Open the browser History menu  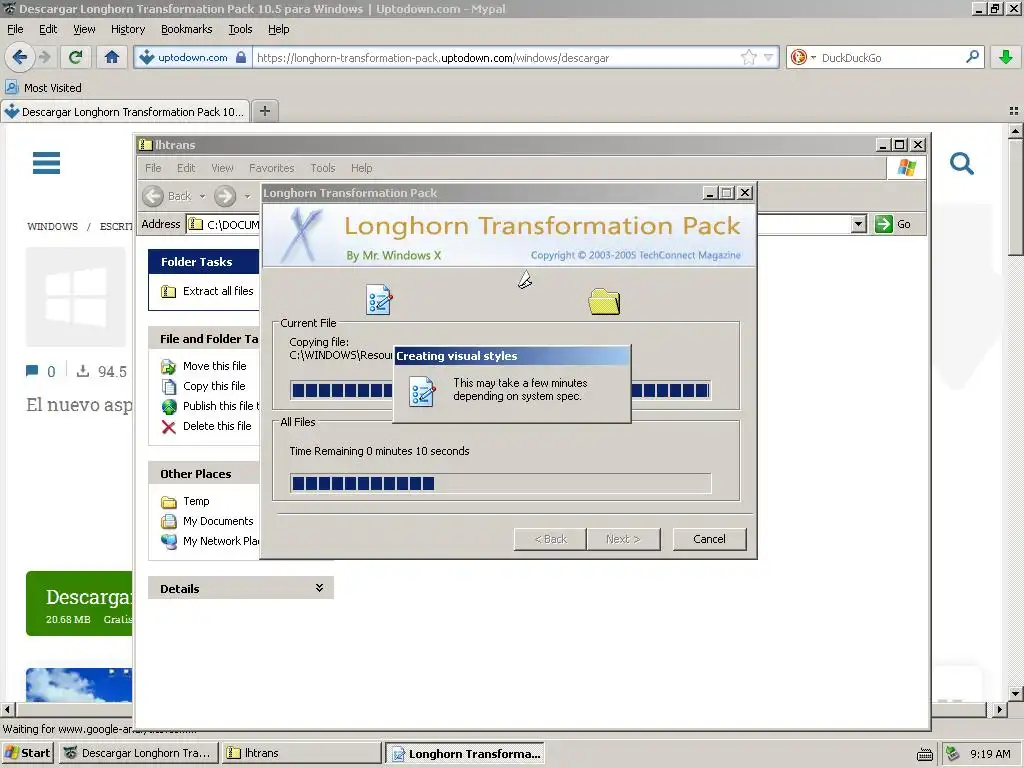tap(128, 29)
